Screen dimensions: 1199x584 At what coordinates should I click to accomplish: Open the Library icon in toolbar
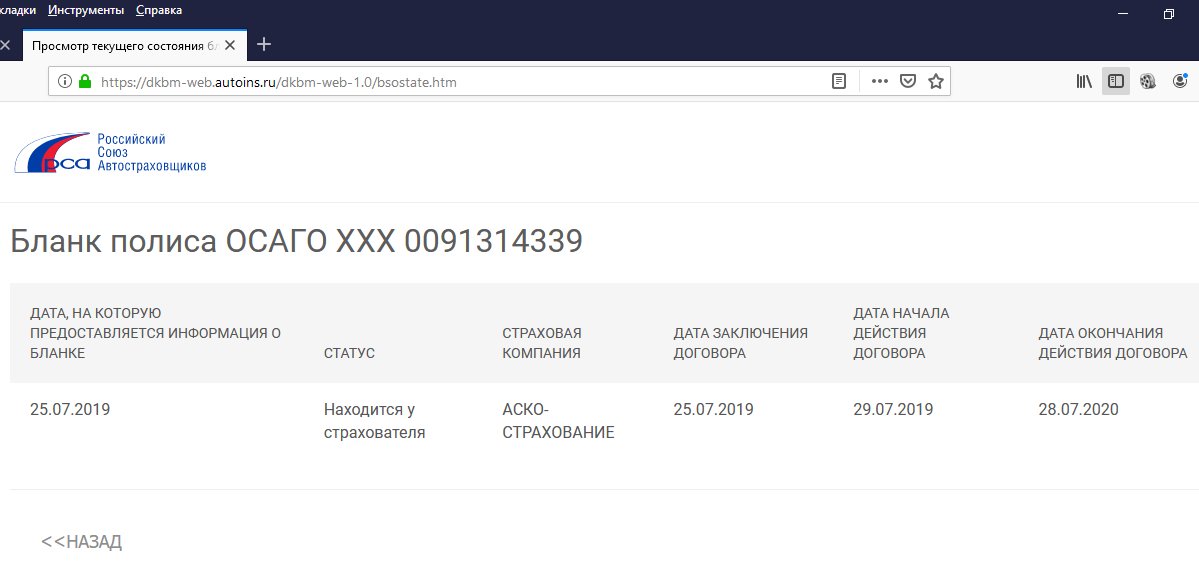click(1084, 81)
